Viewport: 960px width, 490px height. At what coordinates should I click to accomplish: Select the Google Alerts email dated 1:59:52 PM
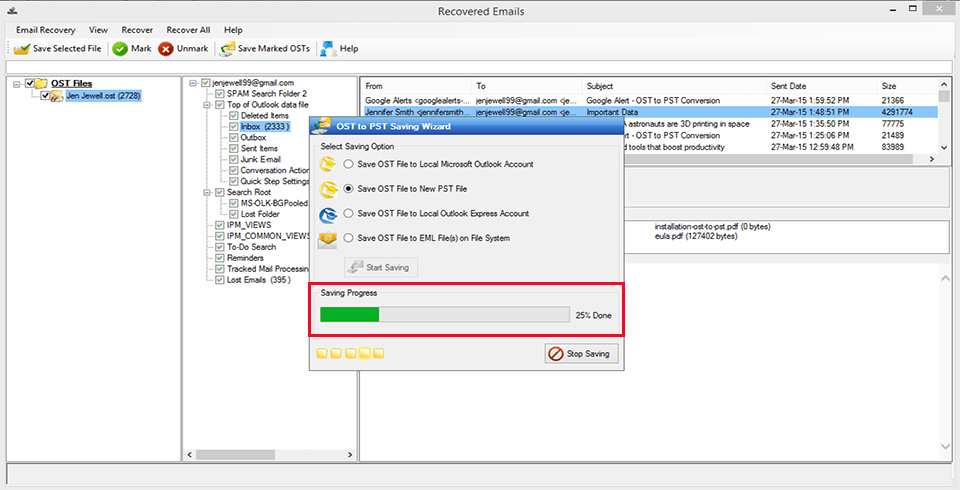(x=650, y=100)
